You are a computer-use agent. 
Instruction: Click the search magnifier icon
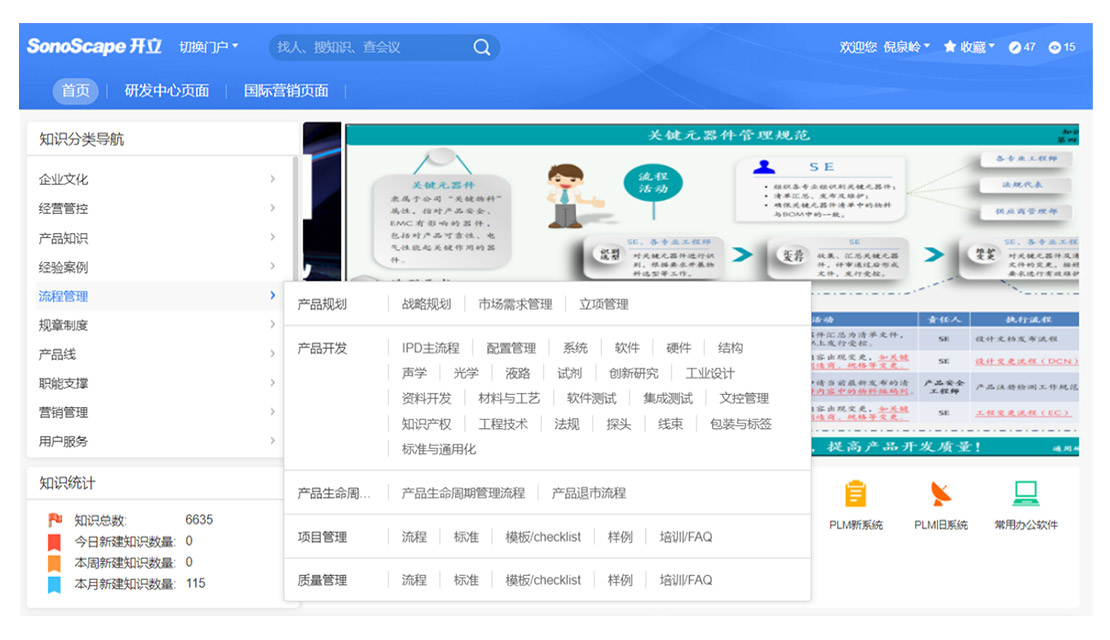pyautogui.click(x=482, y=47)
